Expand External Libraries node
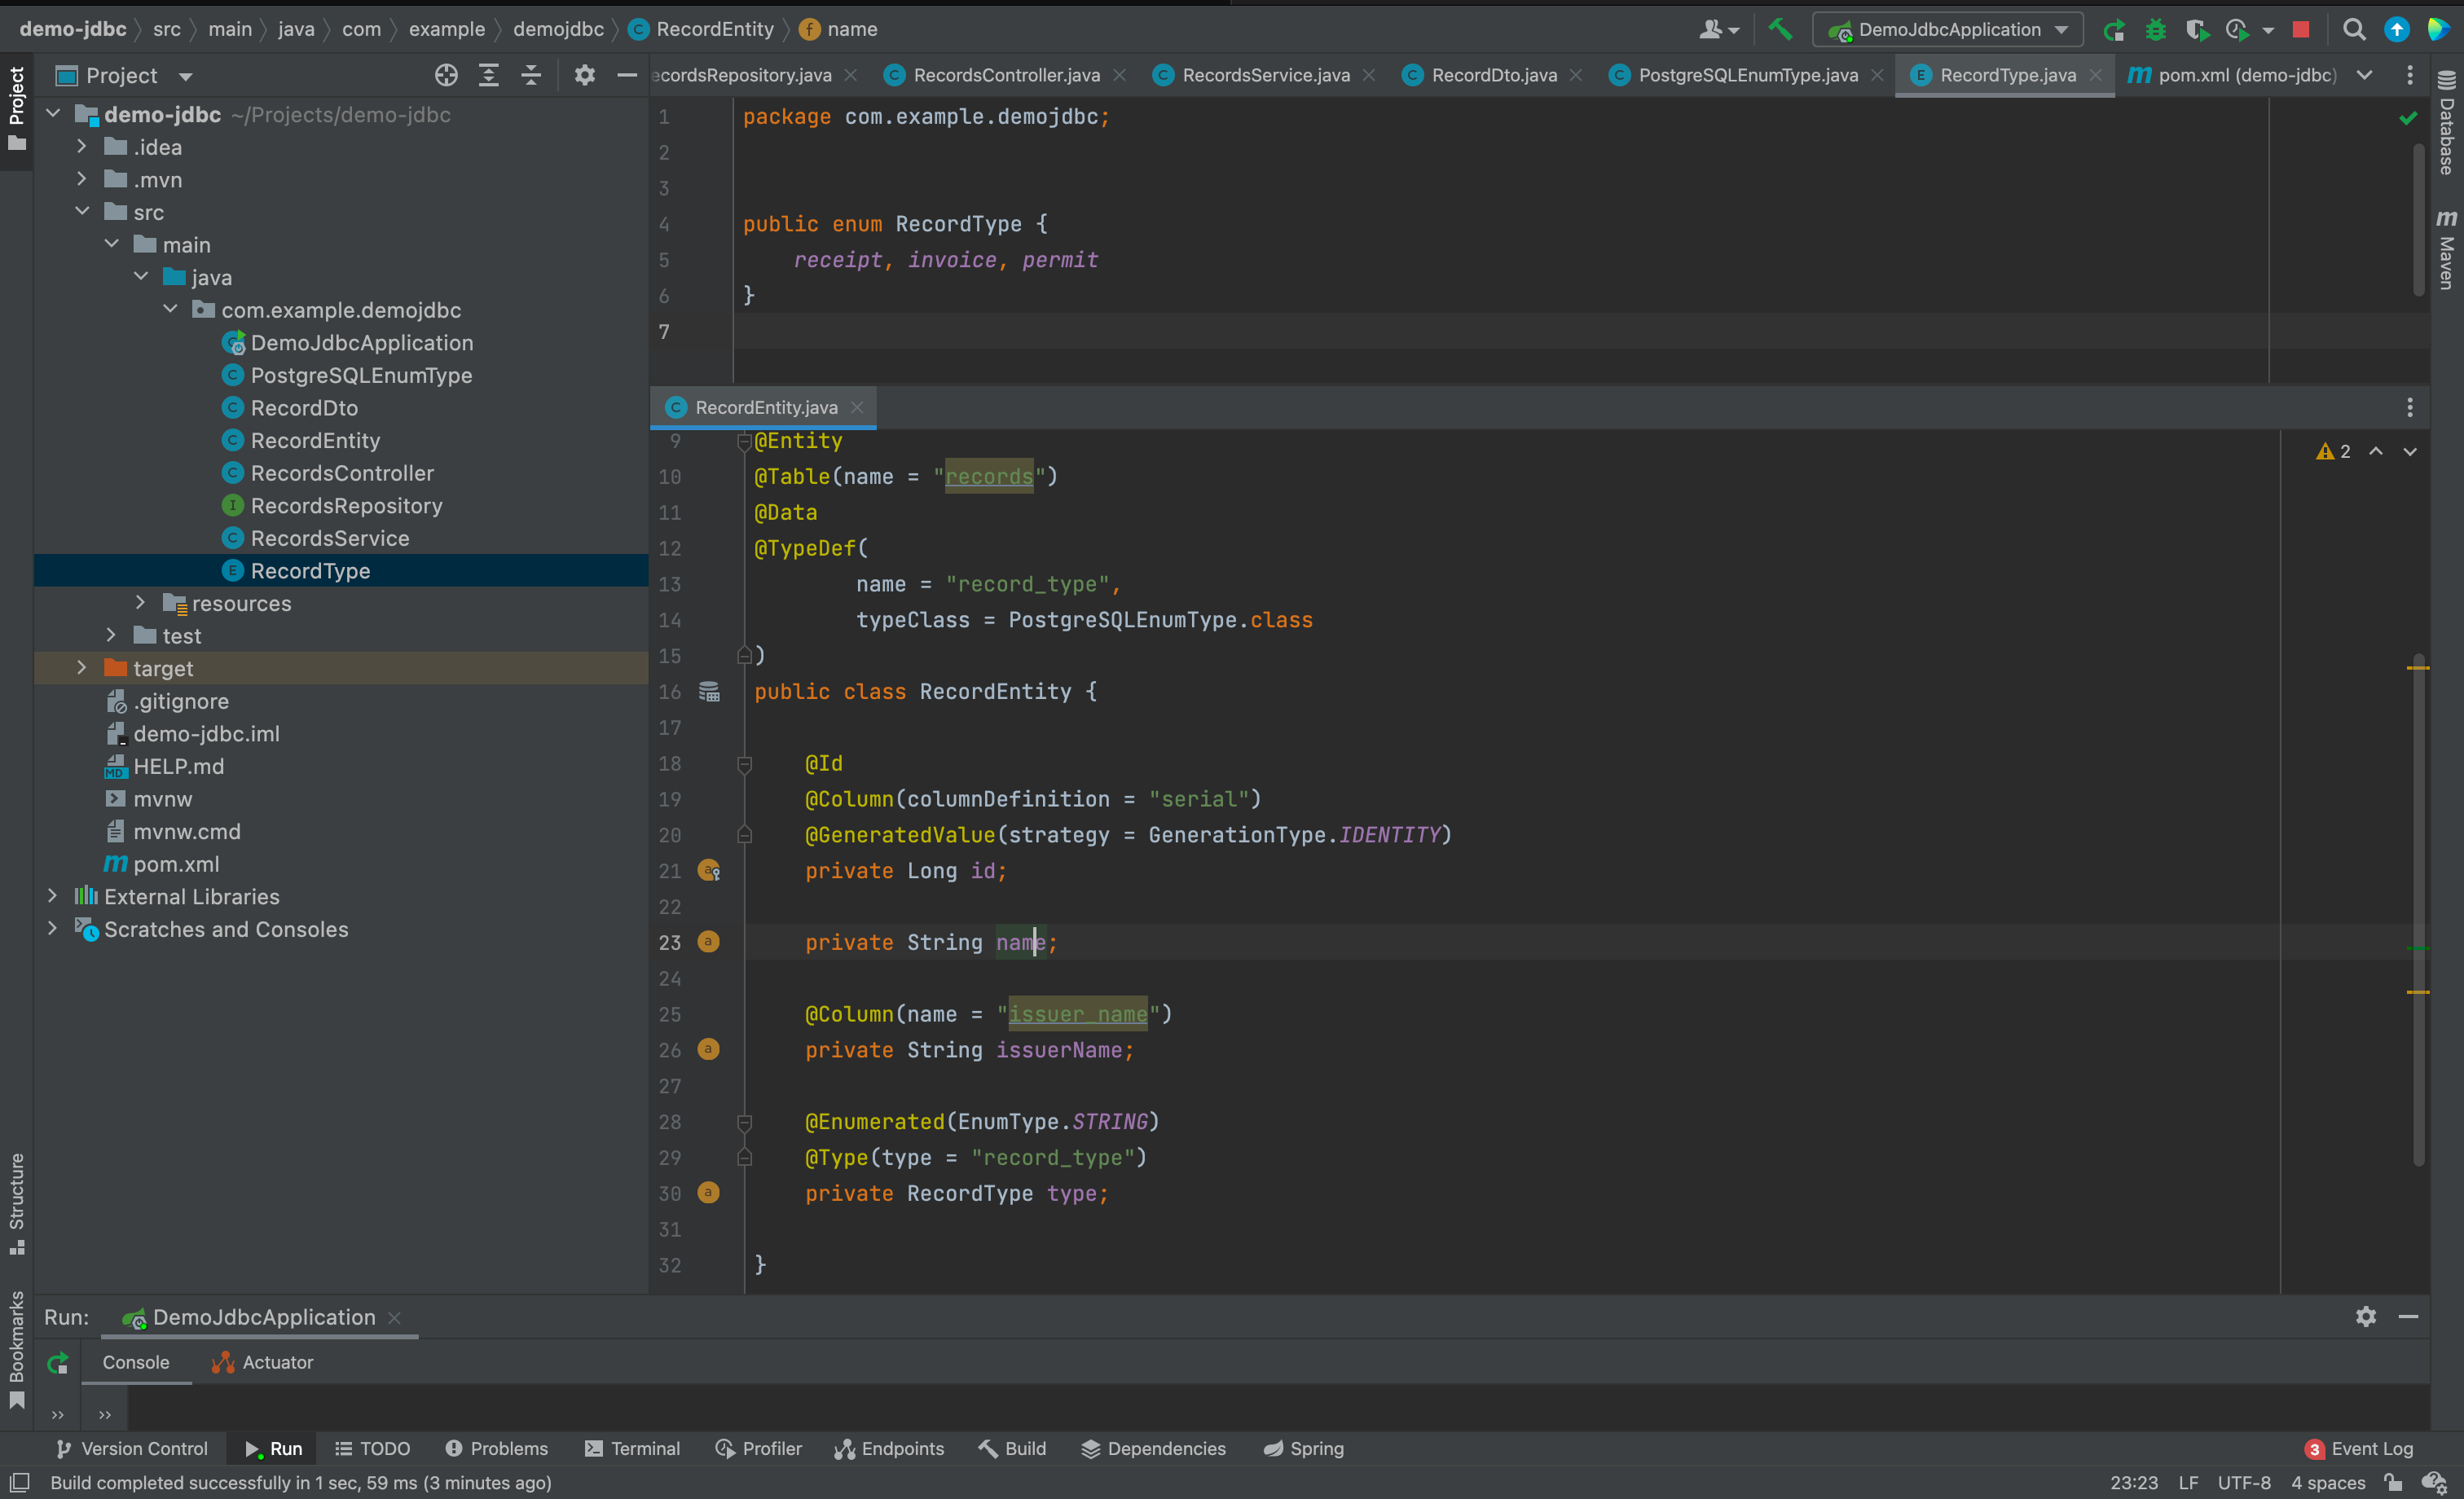The image size is (2464, 1499). [x=53, y=896]
